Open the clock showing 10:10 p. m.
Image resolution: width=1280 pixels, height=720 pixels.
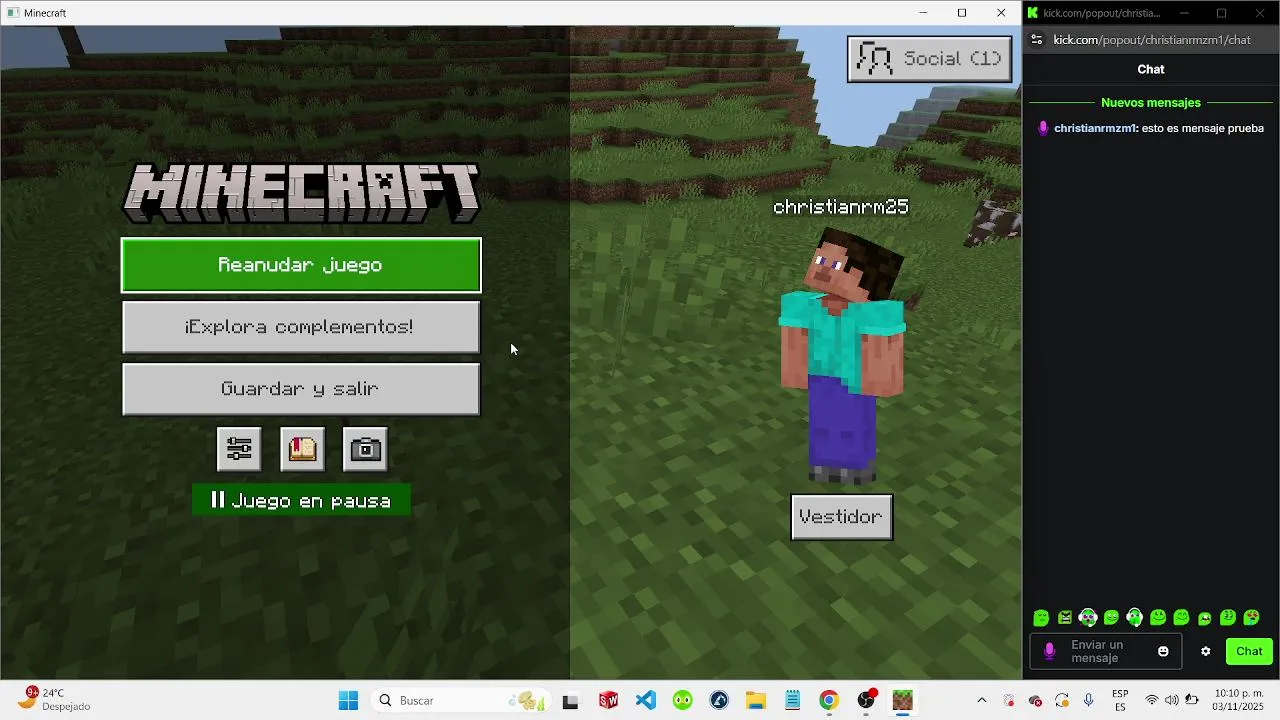click(1238, 701)
